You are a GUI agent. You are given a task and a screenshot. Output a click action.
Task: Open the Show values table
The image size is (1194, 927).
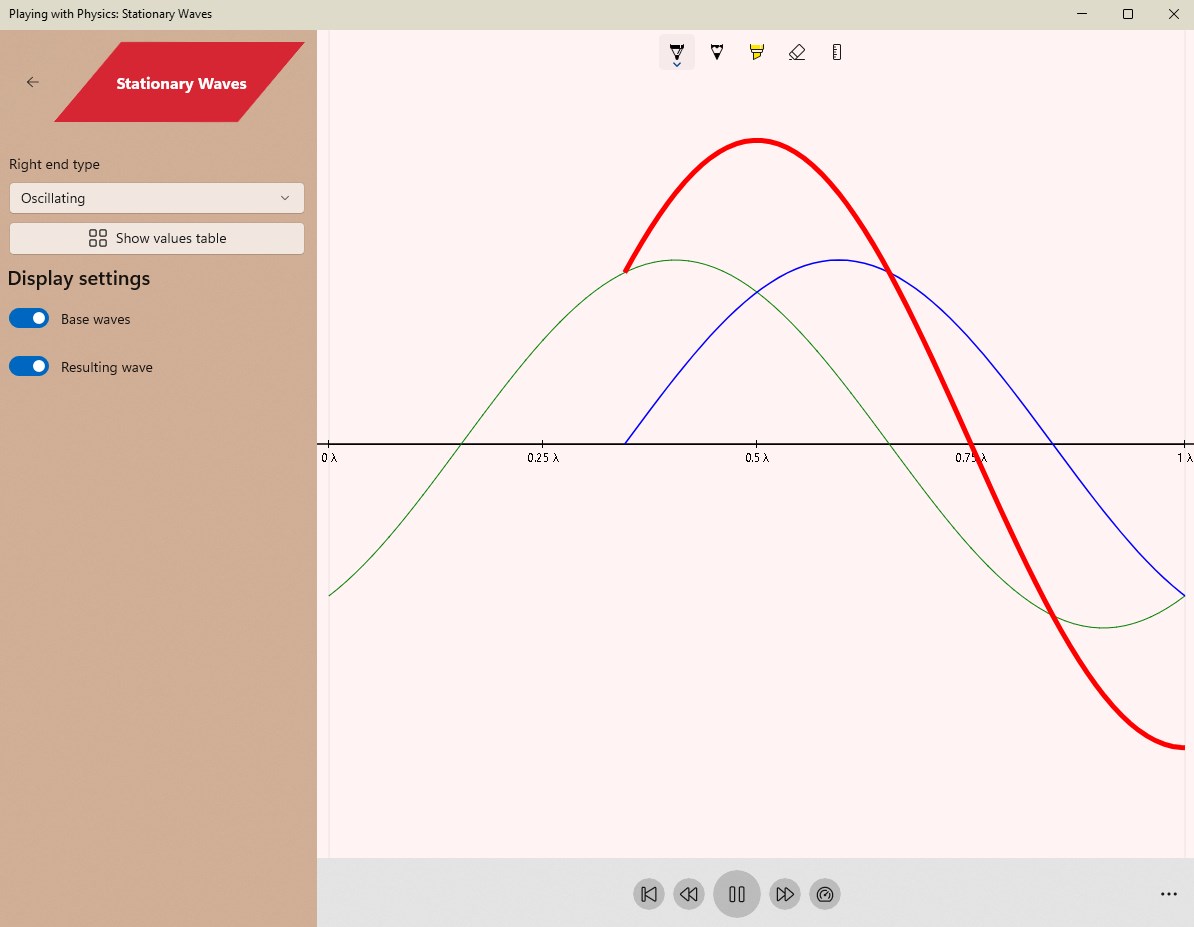156,238
